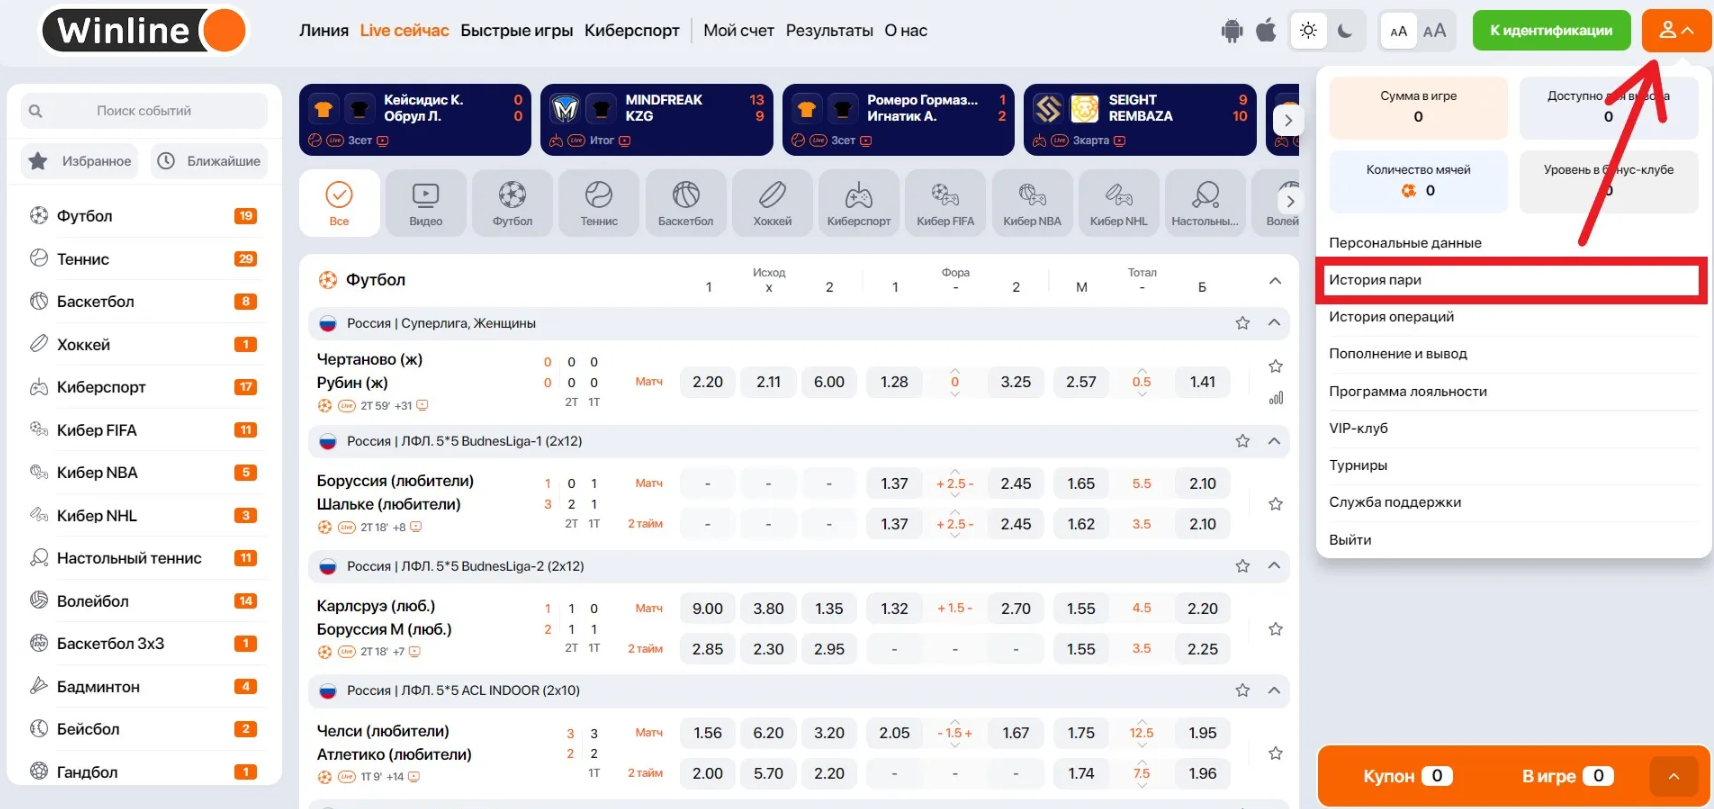The image size is (1714, 809).
Task: Open the Мой счет menu item
Action: point(738,31)
